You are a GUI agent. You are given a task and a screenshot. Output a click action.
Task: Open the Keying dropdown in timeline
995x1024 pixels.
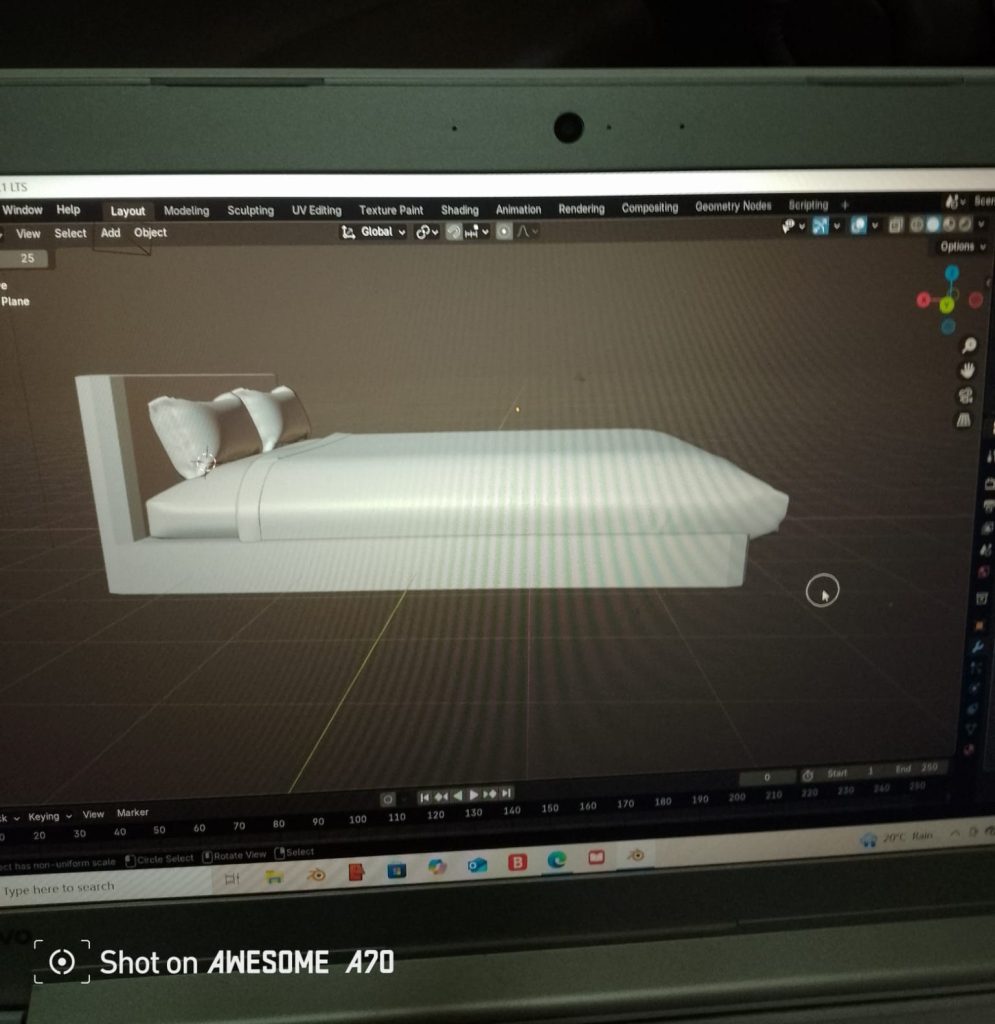pyautogui.click(x=49, y=816)
